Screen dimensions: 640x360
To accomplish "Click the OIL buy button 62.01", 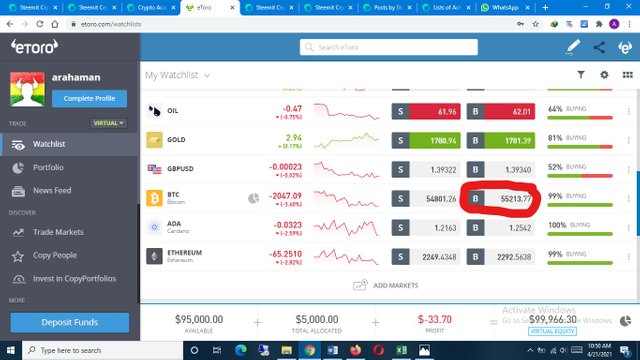I will [501, 111].
